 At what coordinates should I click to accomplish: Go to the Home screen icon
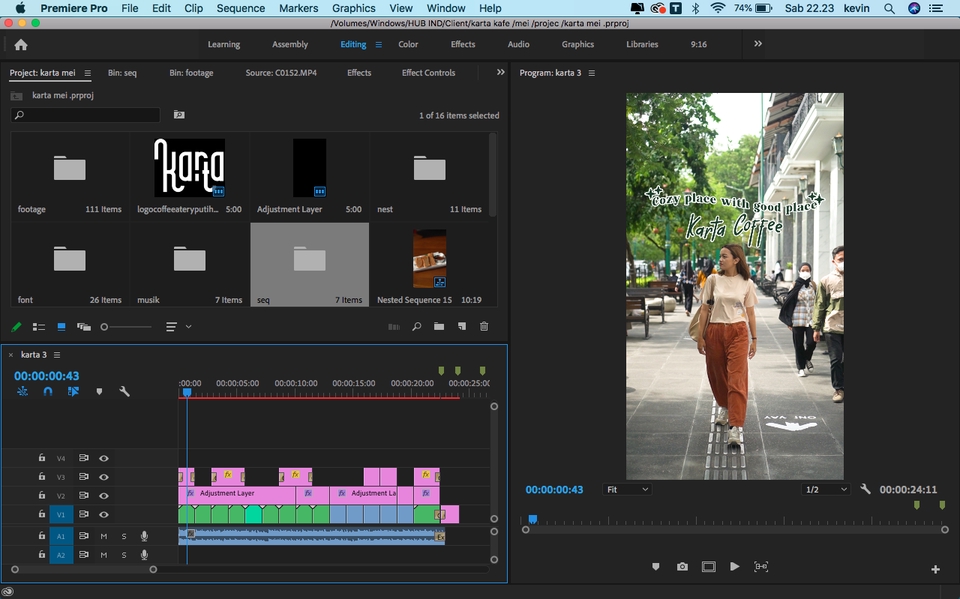click(x=21, y=45)
